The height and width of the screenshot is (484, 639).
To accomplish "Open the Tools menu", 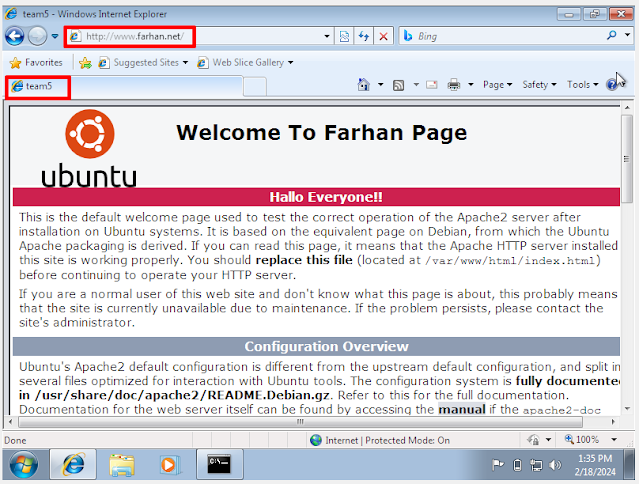I will 582,85.
